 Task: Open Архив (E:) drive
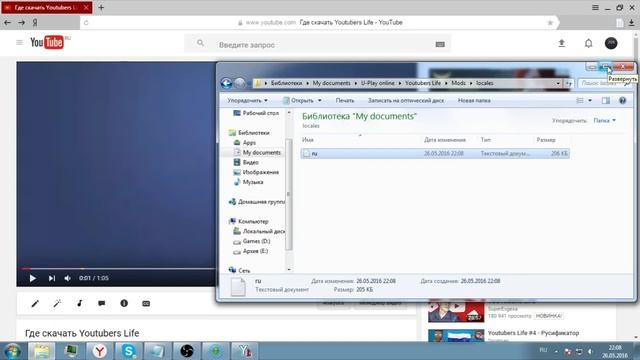pos(251,251)
